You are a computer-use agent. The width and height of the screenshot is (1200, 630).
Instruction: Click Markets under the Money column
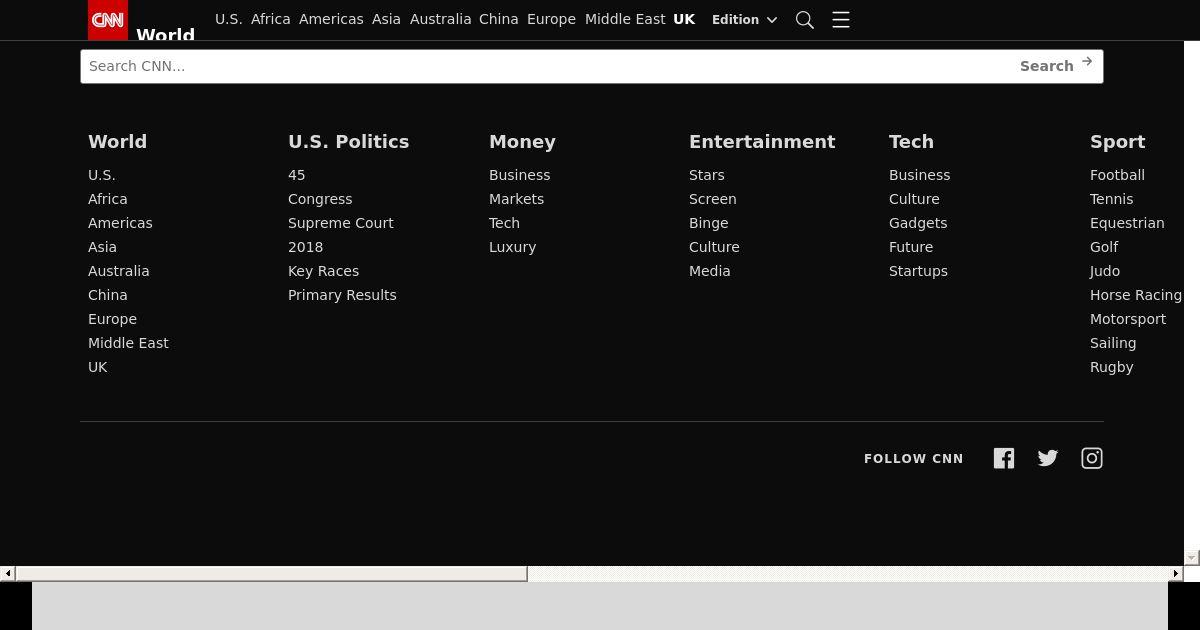516,199
